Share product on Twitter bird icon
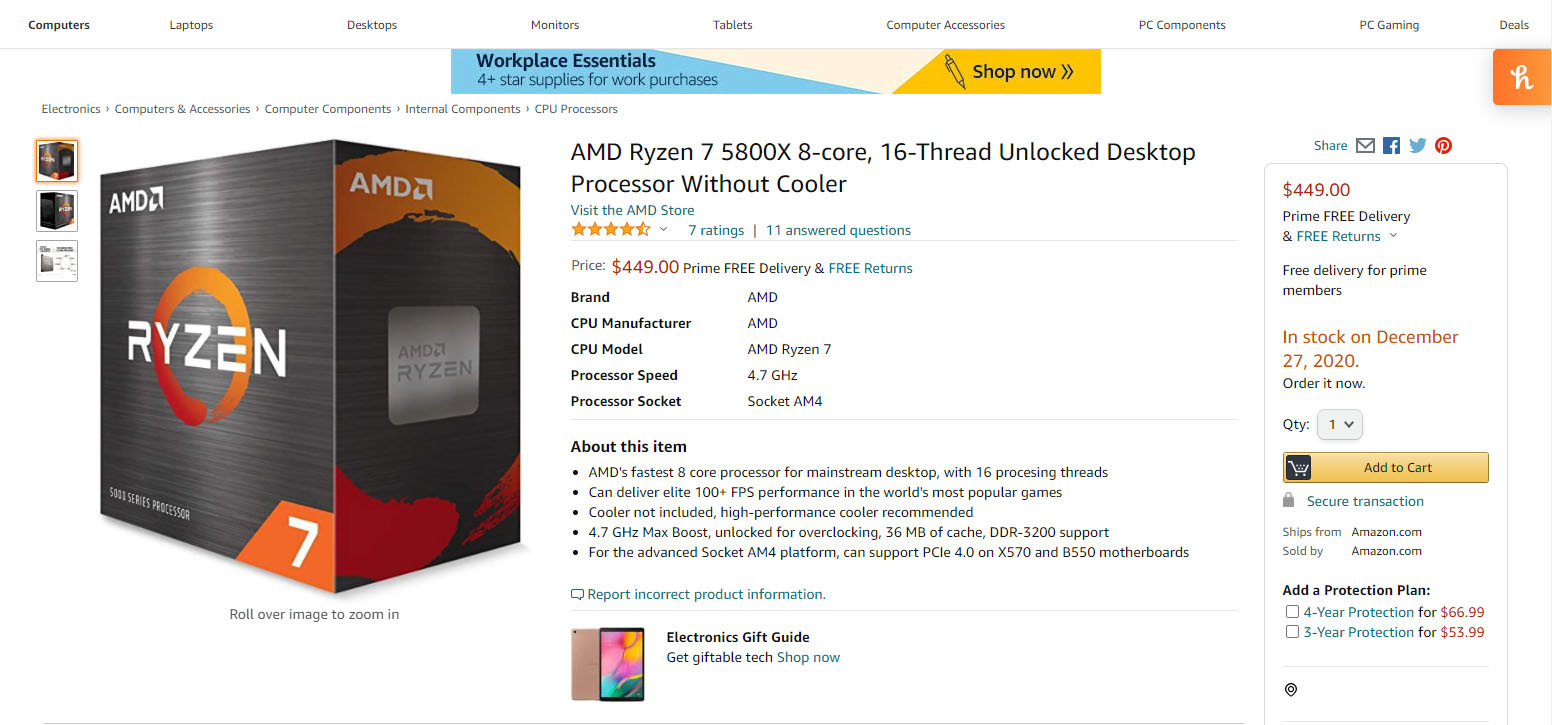The width and height of the screenshot is (1552, 725). (x=1417, y=146)
